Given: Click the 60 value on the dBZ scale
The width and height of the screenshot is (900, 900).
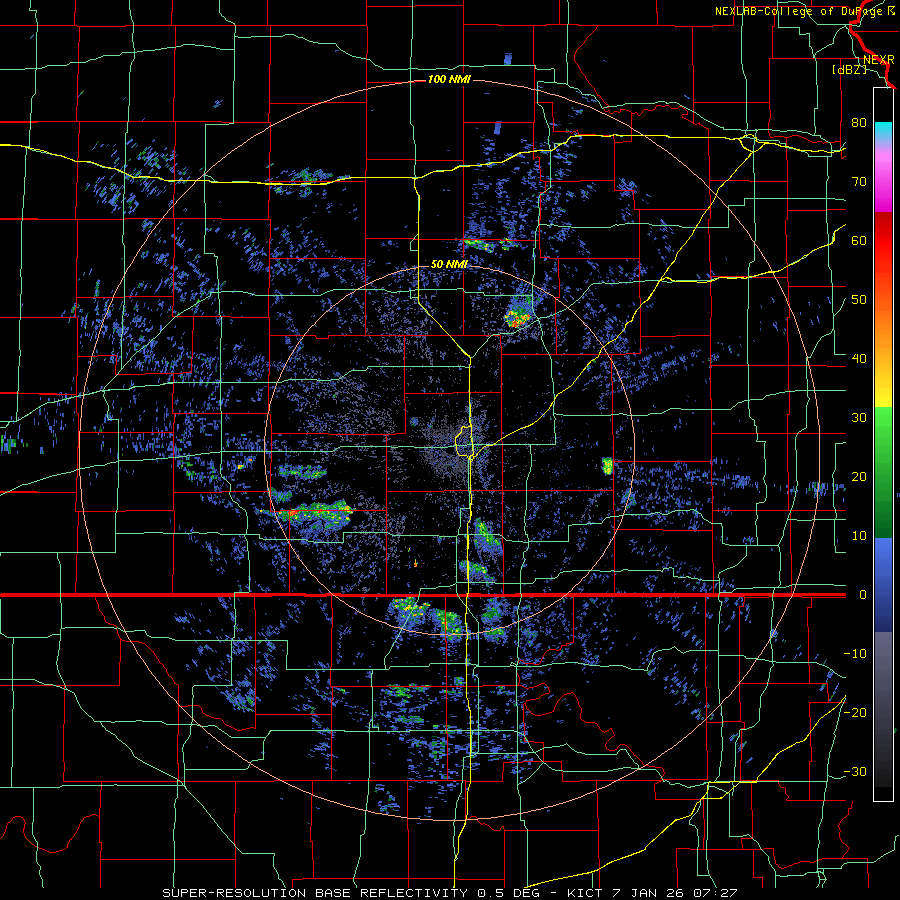Looking at the screenshot, I should (859, 240).
